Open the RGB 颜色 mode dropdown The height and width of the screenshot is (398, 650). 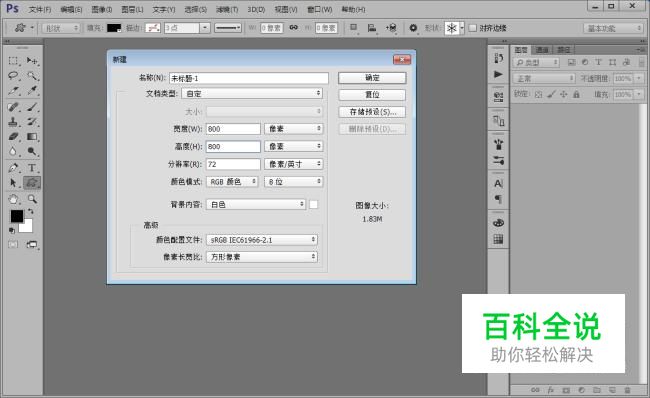232,182
